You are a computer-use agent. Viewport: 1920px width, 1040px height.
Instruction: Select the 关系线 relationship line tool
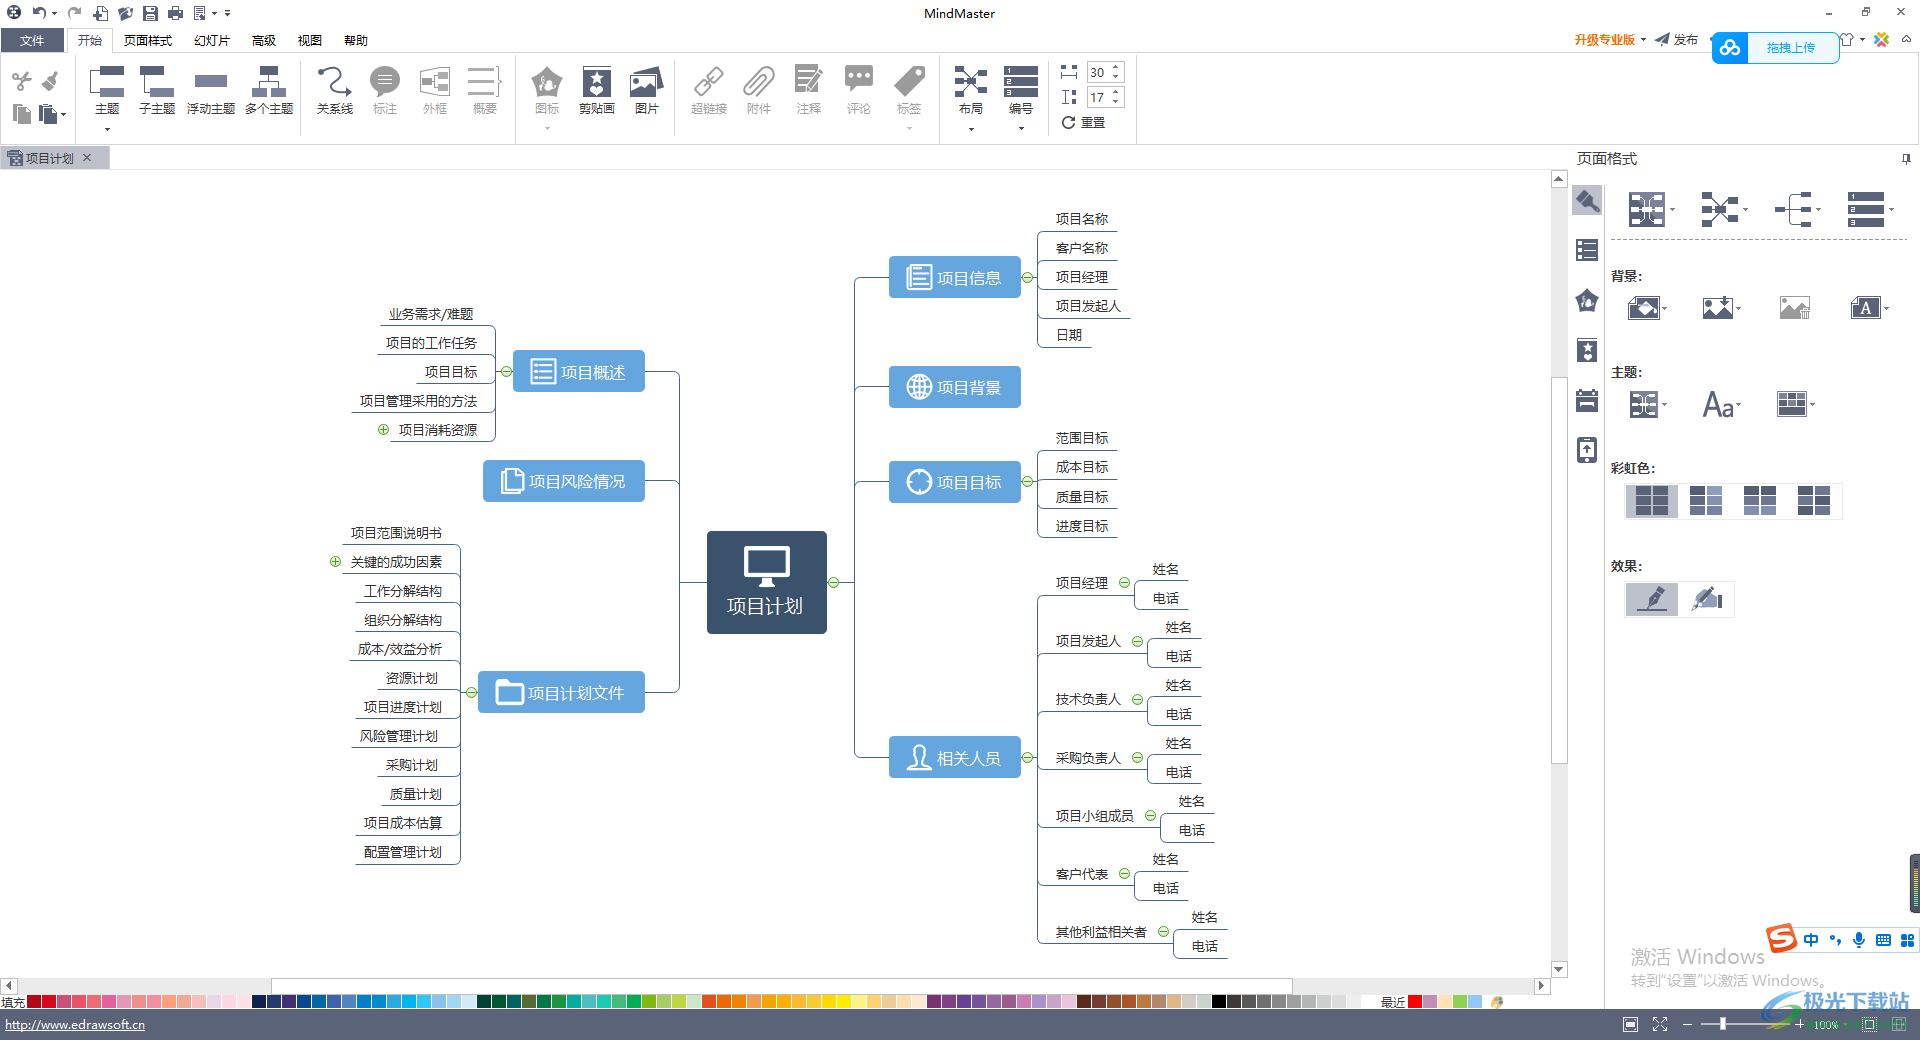[335, 90]
